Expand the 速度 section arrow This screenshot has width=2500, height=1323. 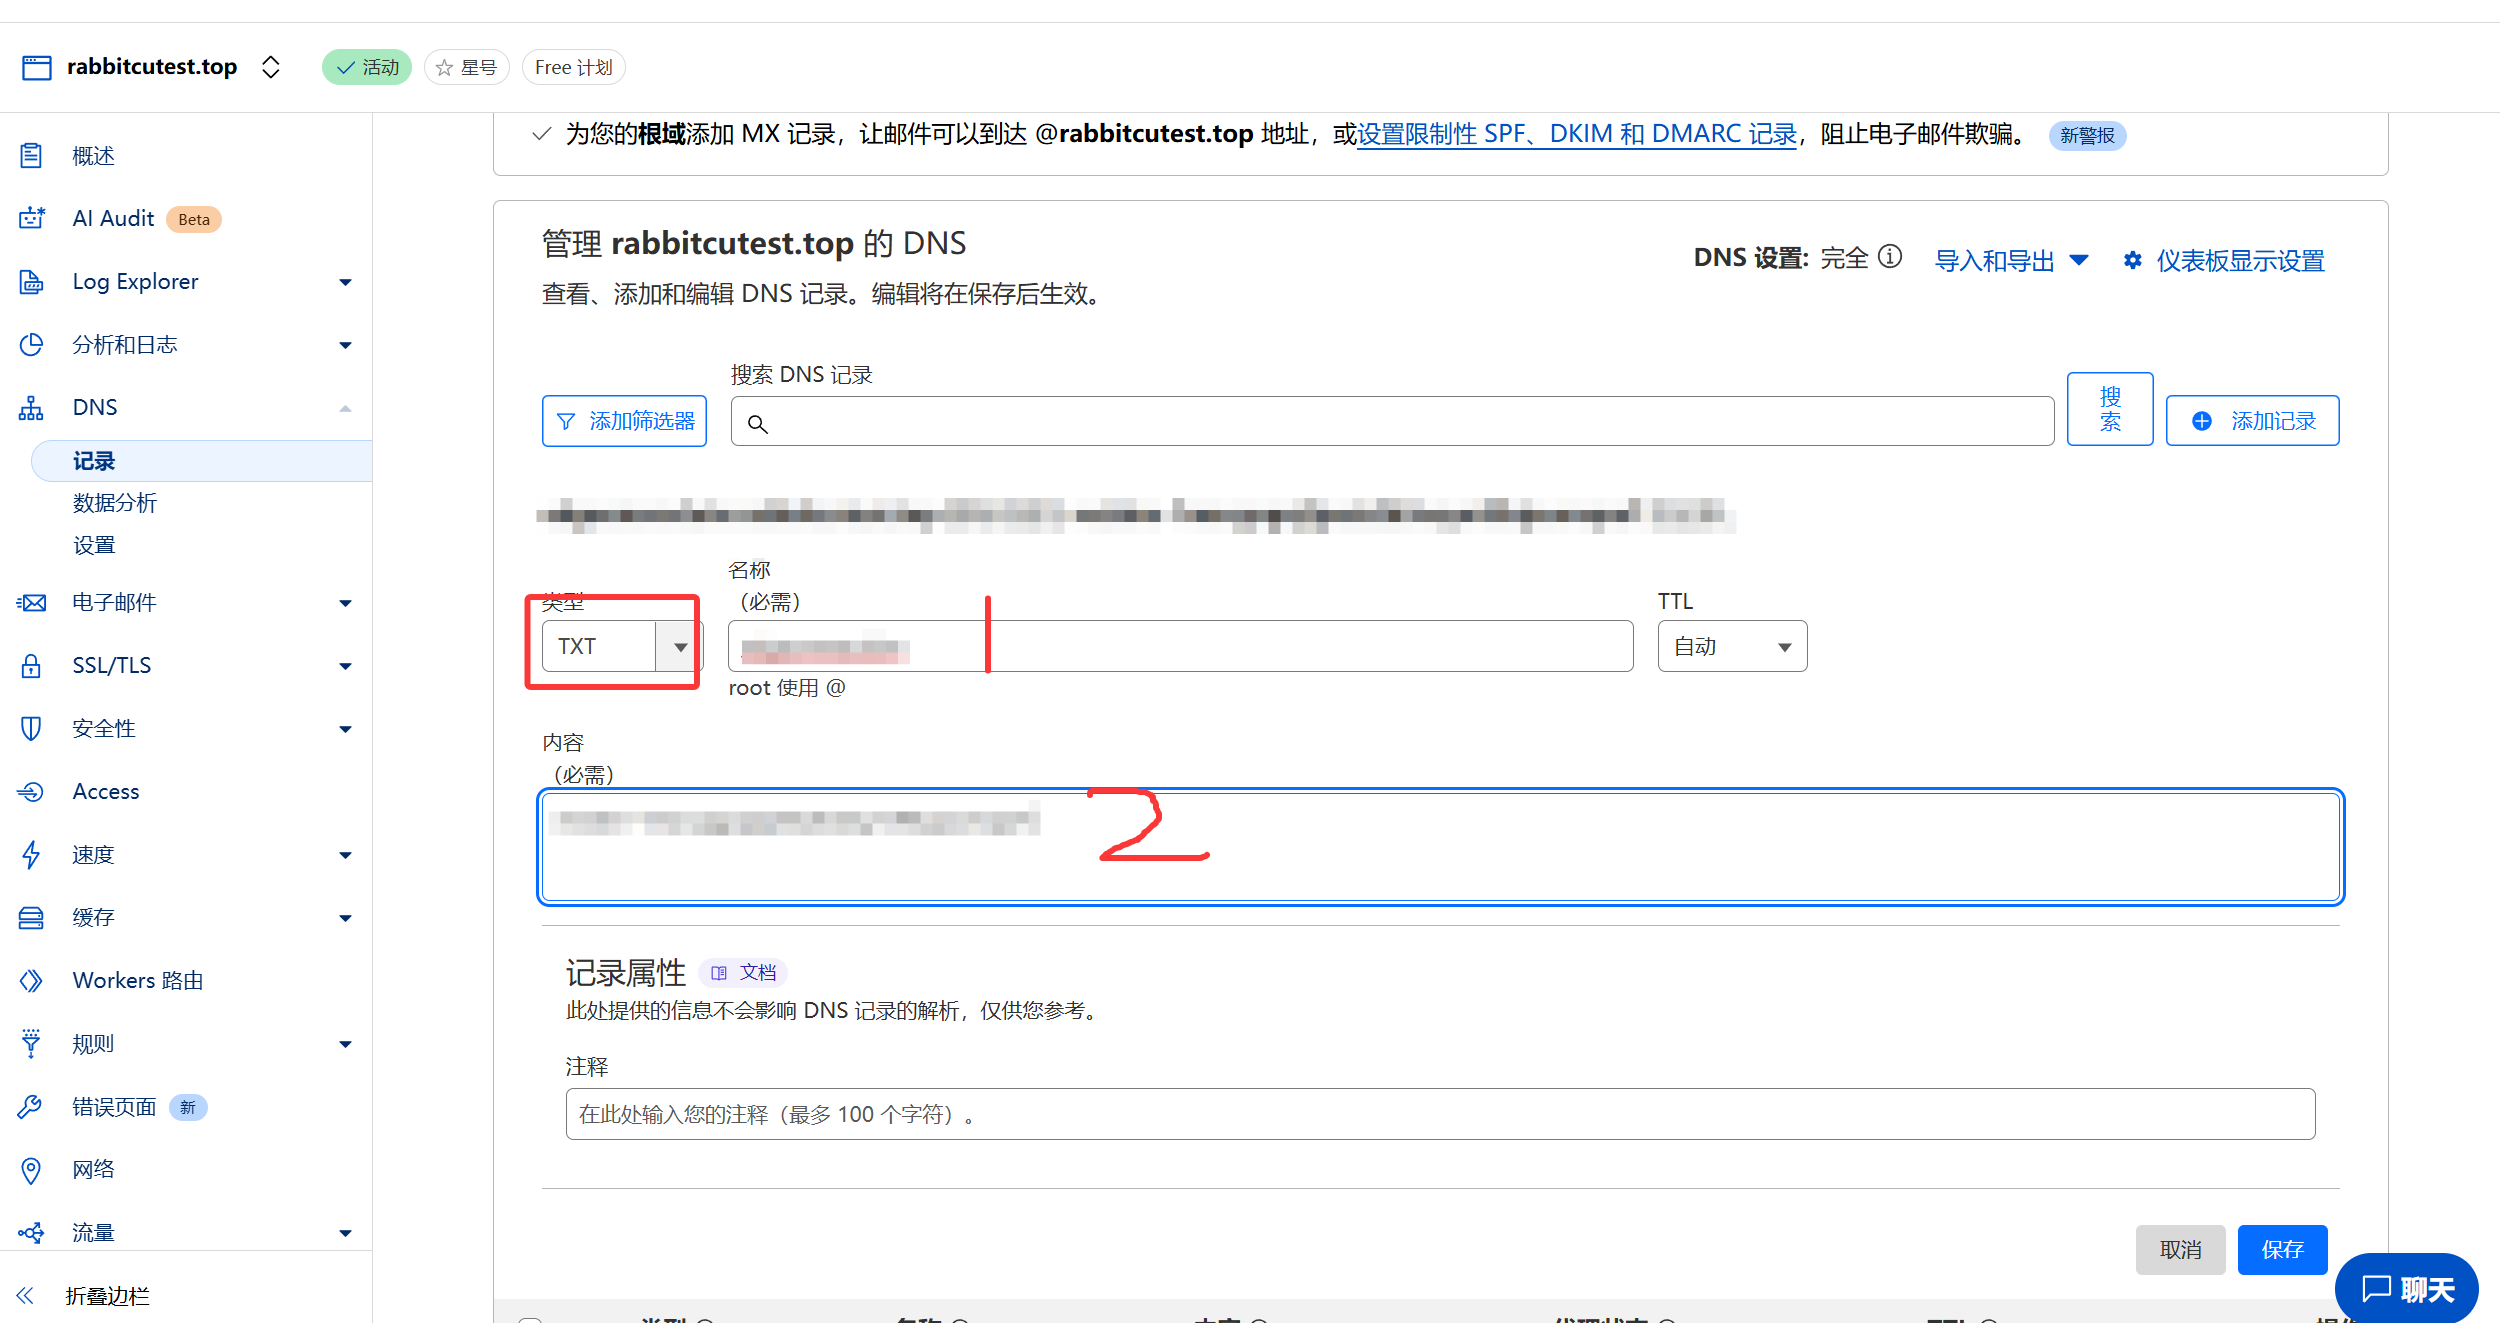346,855
